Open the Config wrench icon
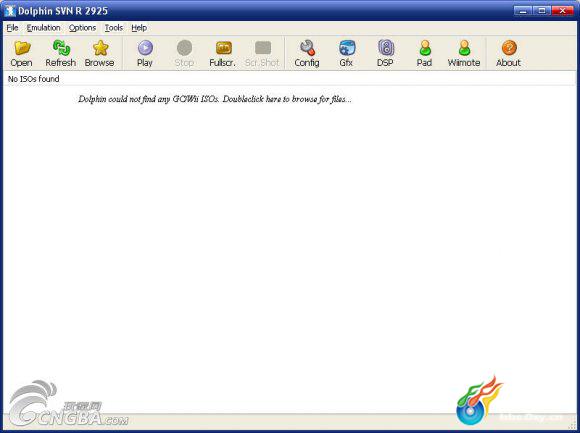The image size is (580, 433). point(307,54)
